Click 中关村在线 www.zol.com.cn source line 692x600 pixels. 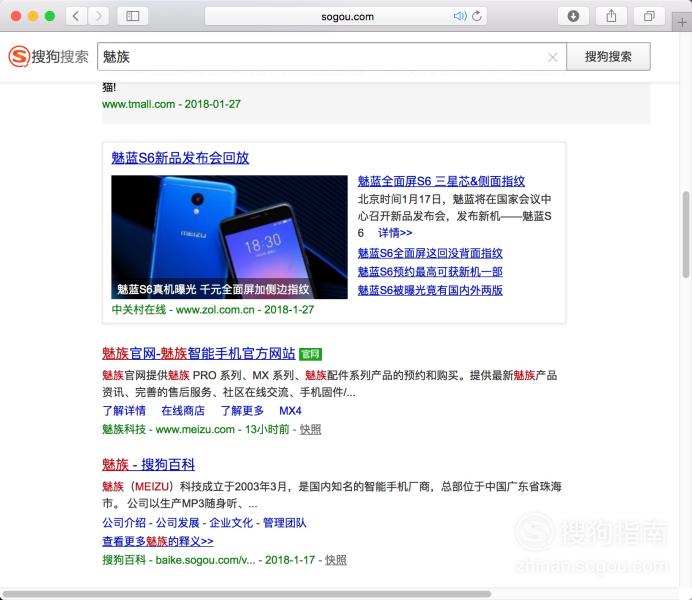213,310
